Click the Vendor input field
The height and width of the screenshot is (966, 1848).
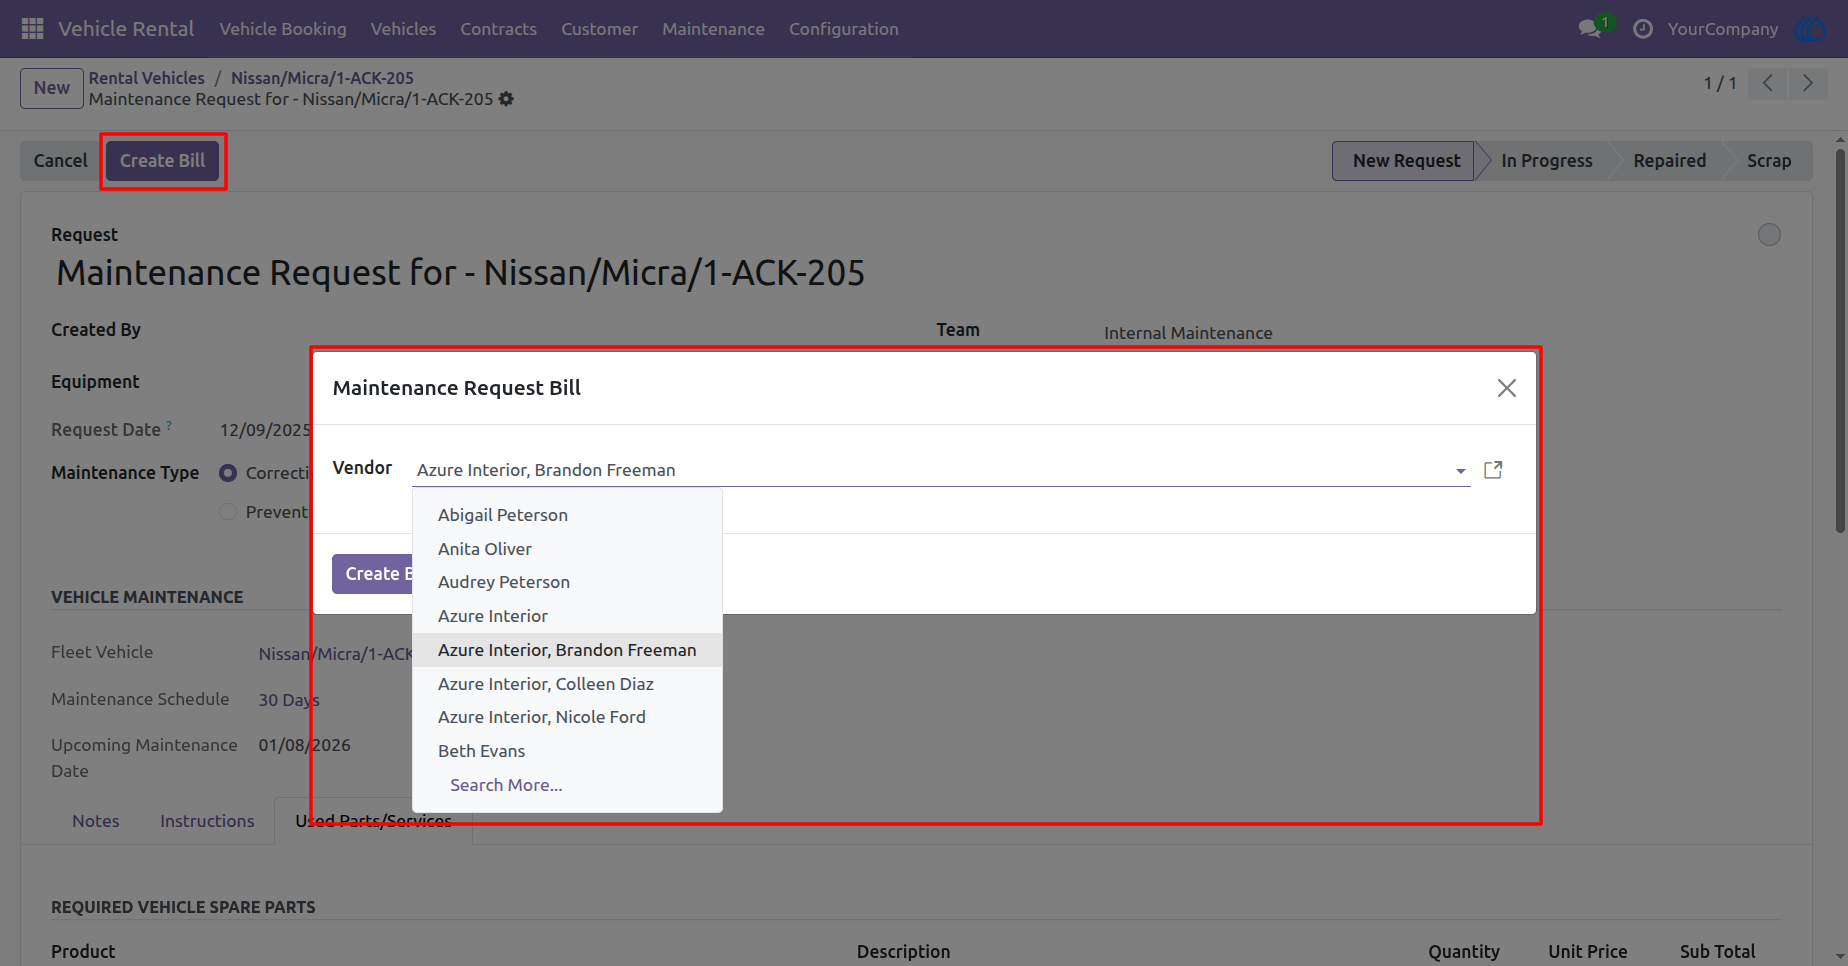click(930, 470)
